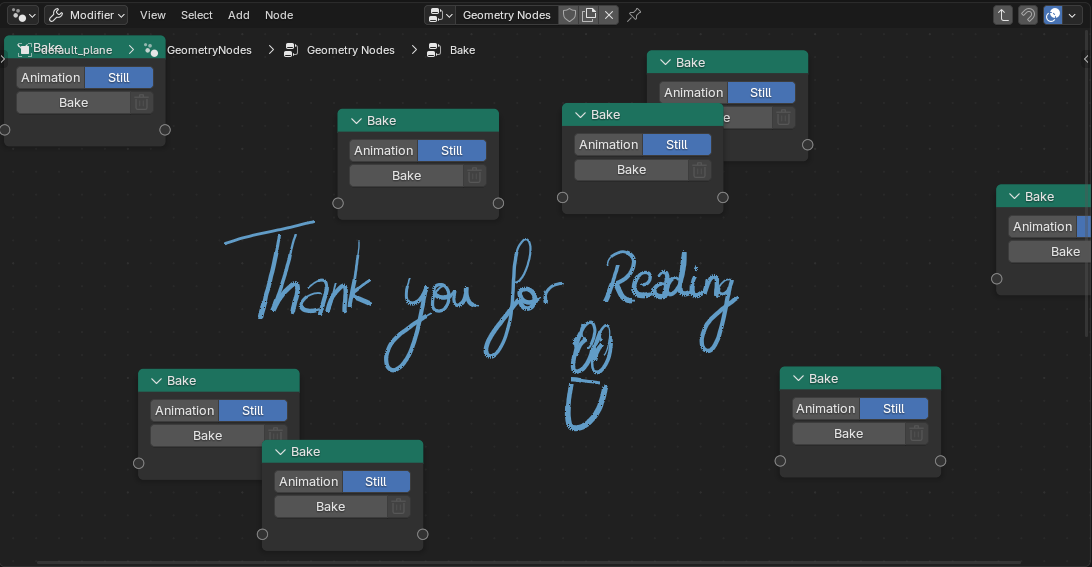The width and height of the screenshot is (1092, 567).
Task: Unlink the Geometry Nodes data-block with X
Action: [x=609, y=15]
